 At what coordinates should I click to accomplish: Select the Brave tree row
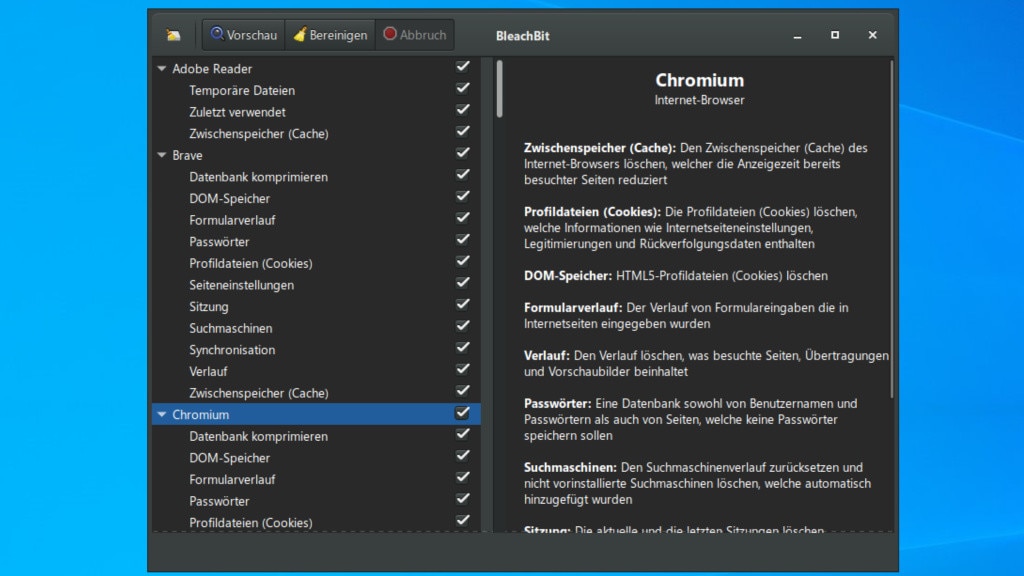click(316, 155)
